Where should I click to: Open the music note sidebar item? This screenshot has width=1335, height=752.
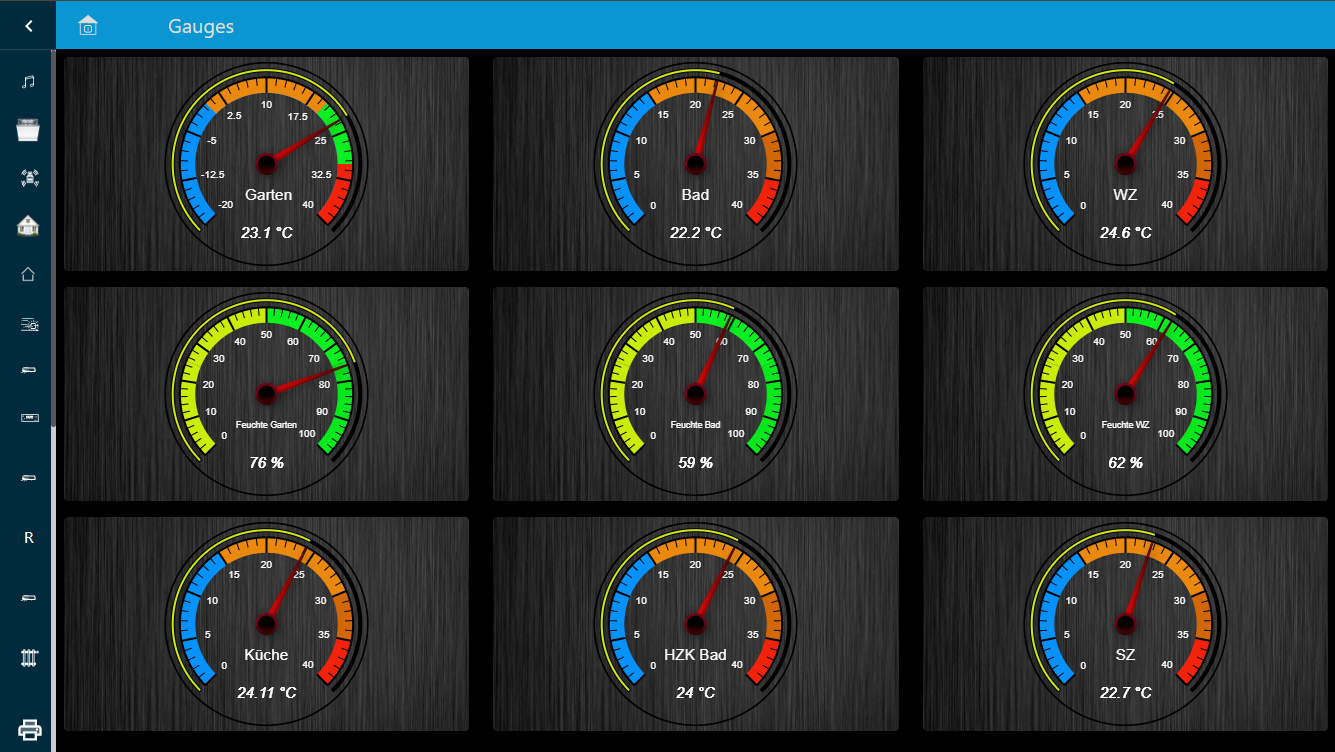click(x=28, y=81)
